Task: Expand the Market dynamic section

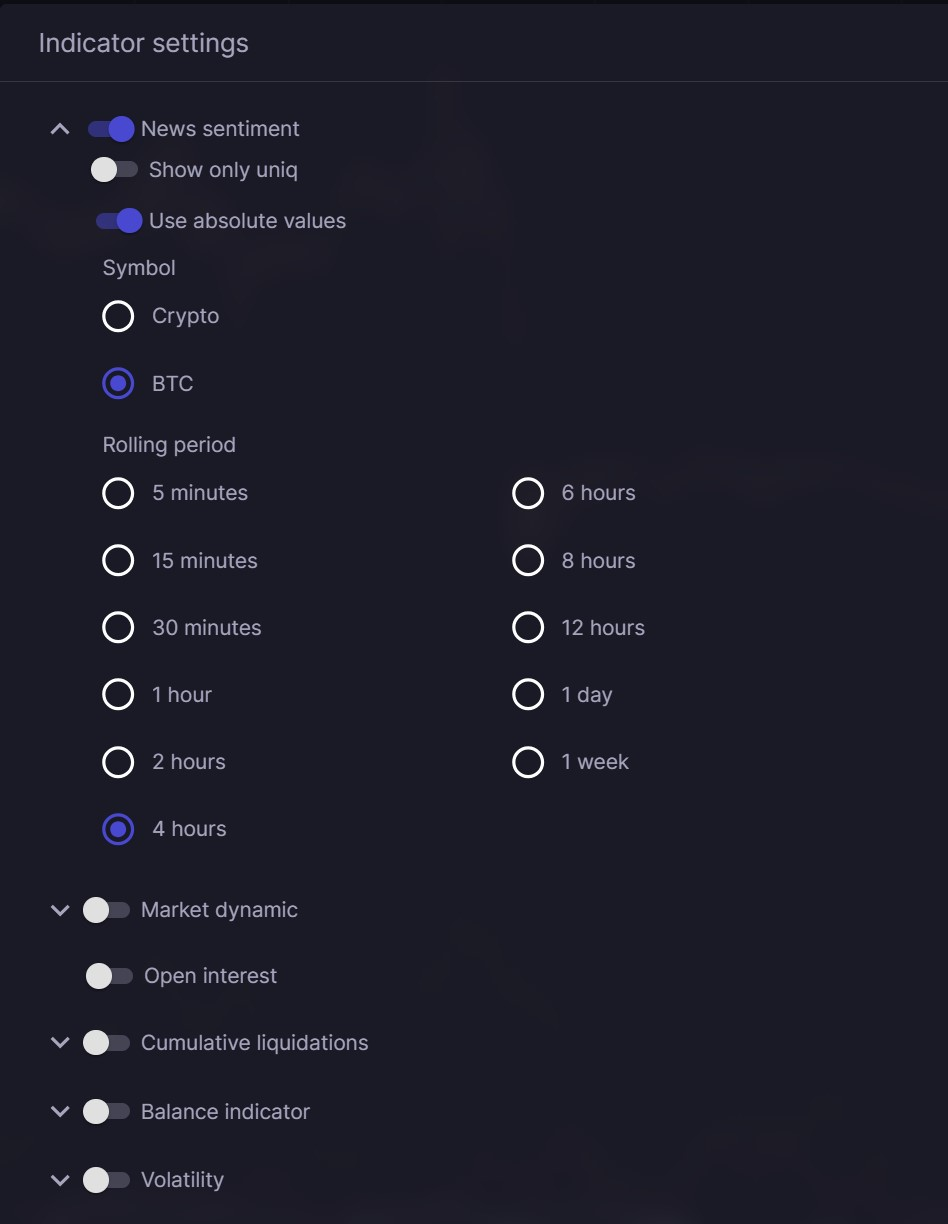Action: pos(60,910)
